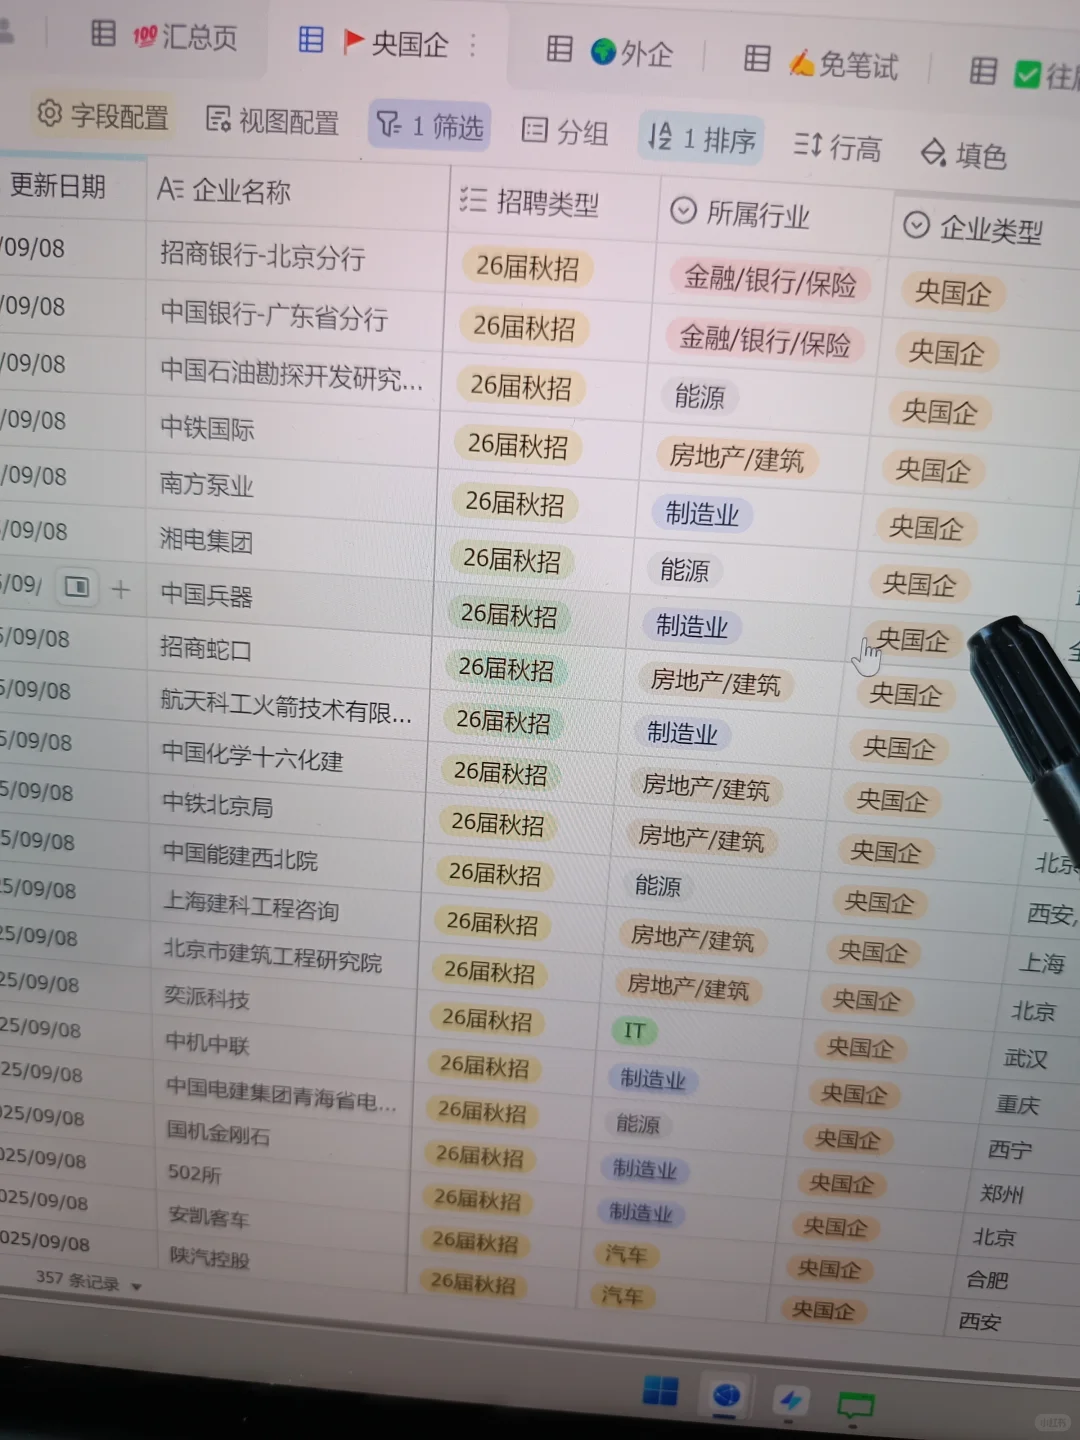Open the 外企 tab
This screenshot has width=1080, height=1440.
(x=631, y=52)
